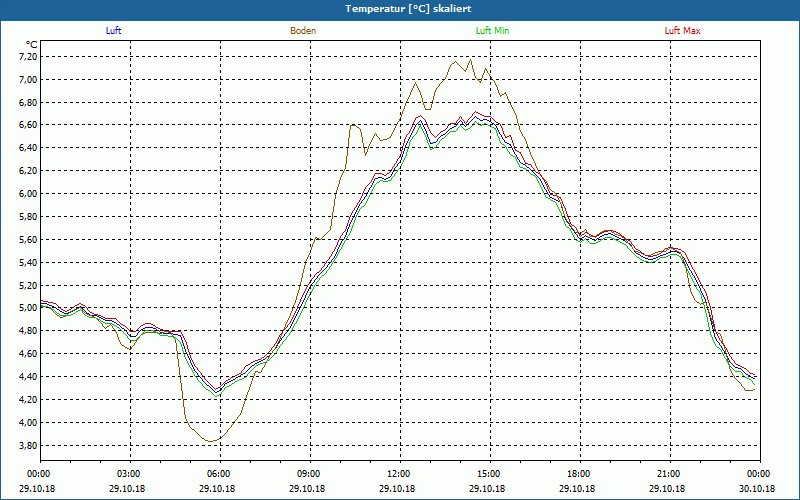Click the 3,80 y-axis value
Viewport: 800px width, 500px height.
point(28,445)
